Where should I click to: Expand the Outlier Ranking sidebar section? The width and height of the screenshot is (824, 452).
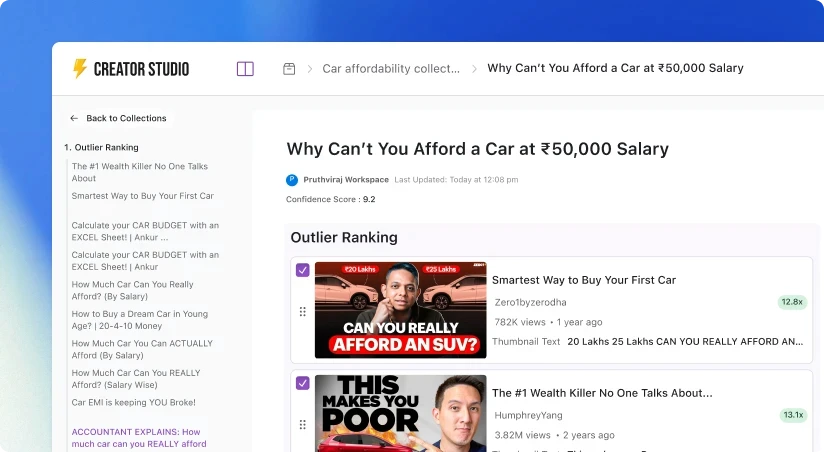coord(101,147)
